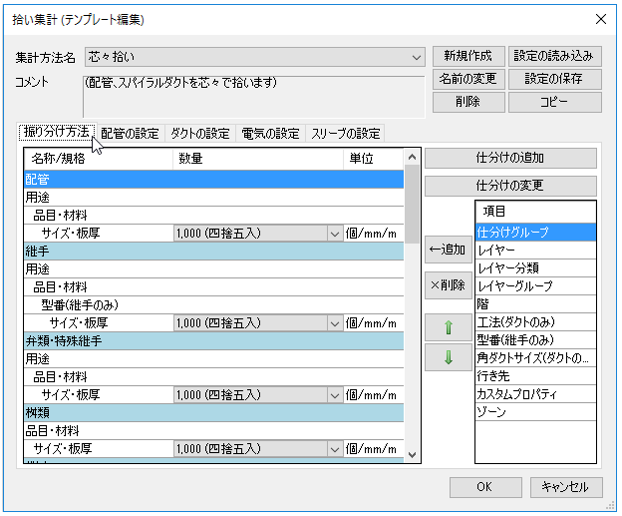Switch to the 振り分け方法 tab
Screen dimensions: 622x516
57,132
